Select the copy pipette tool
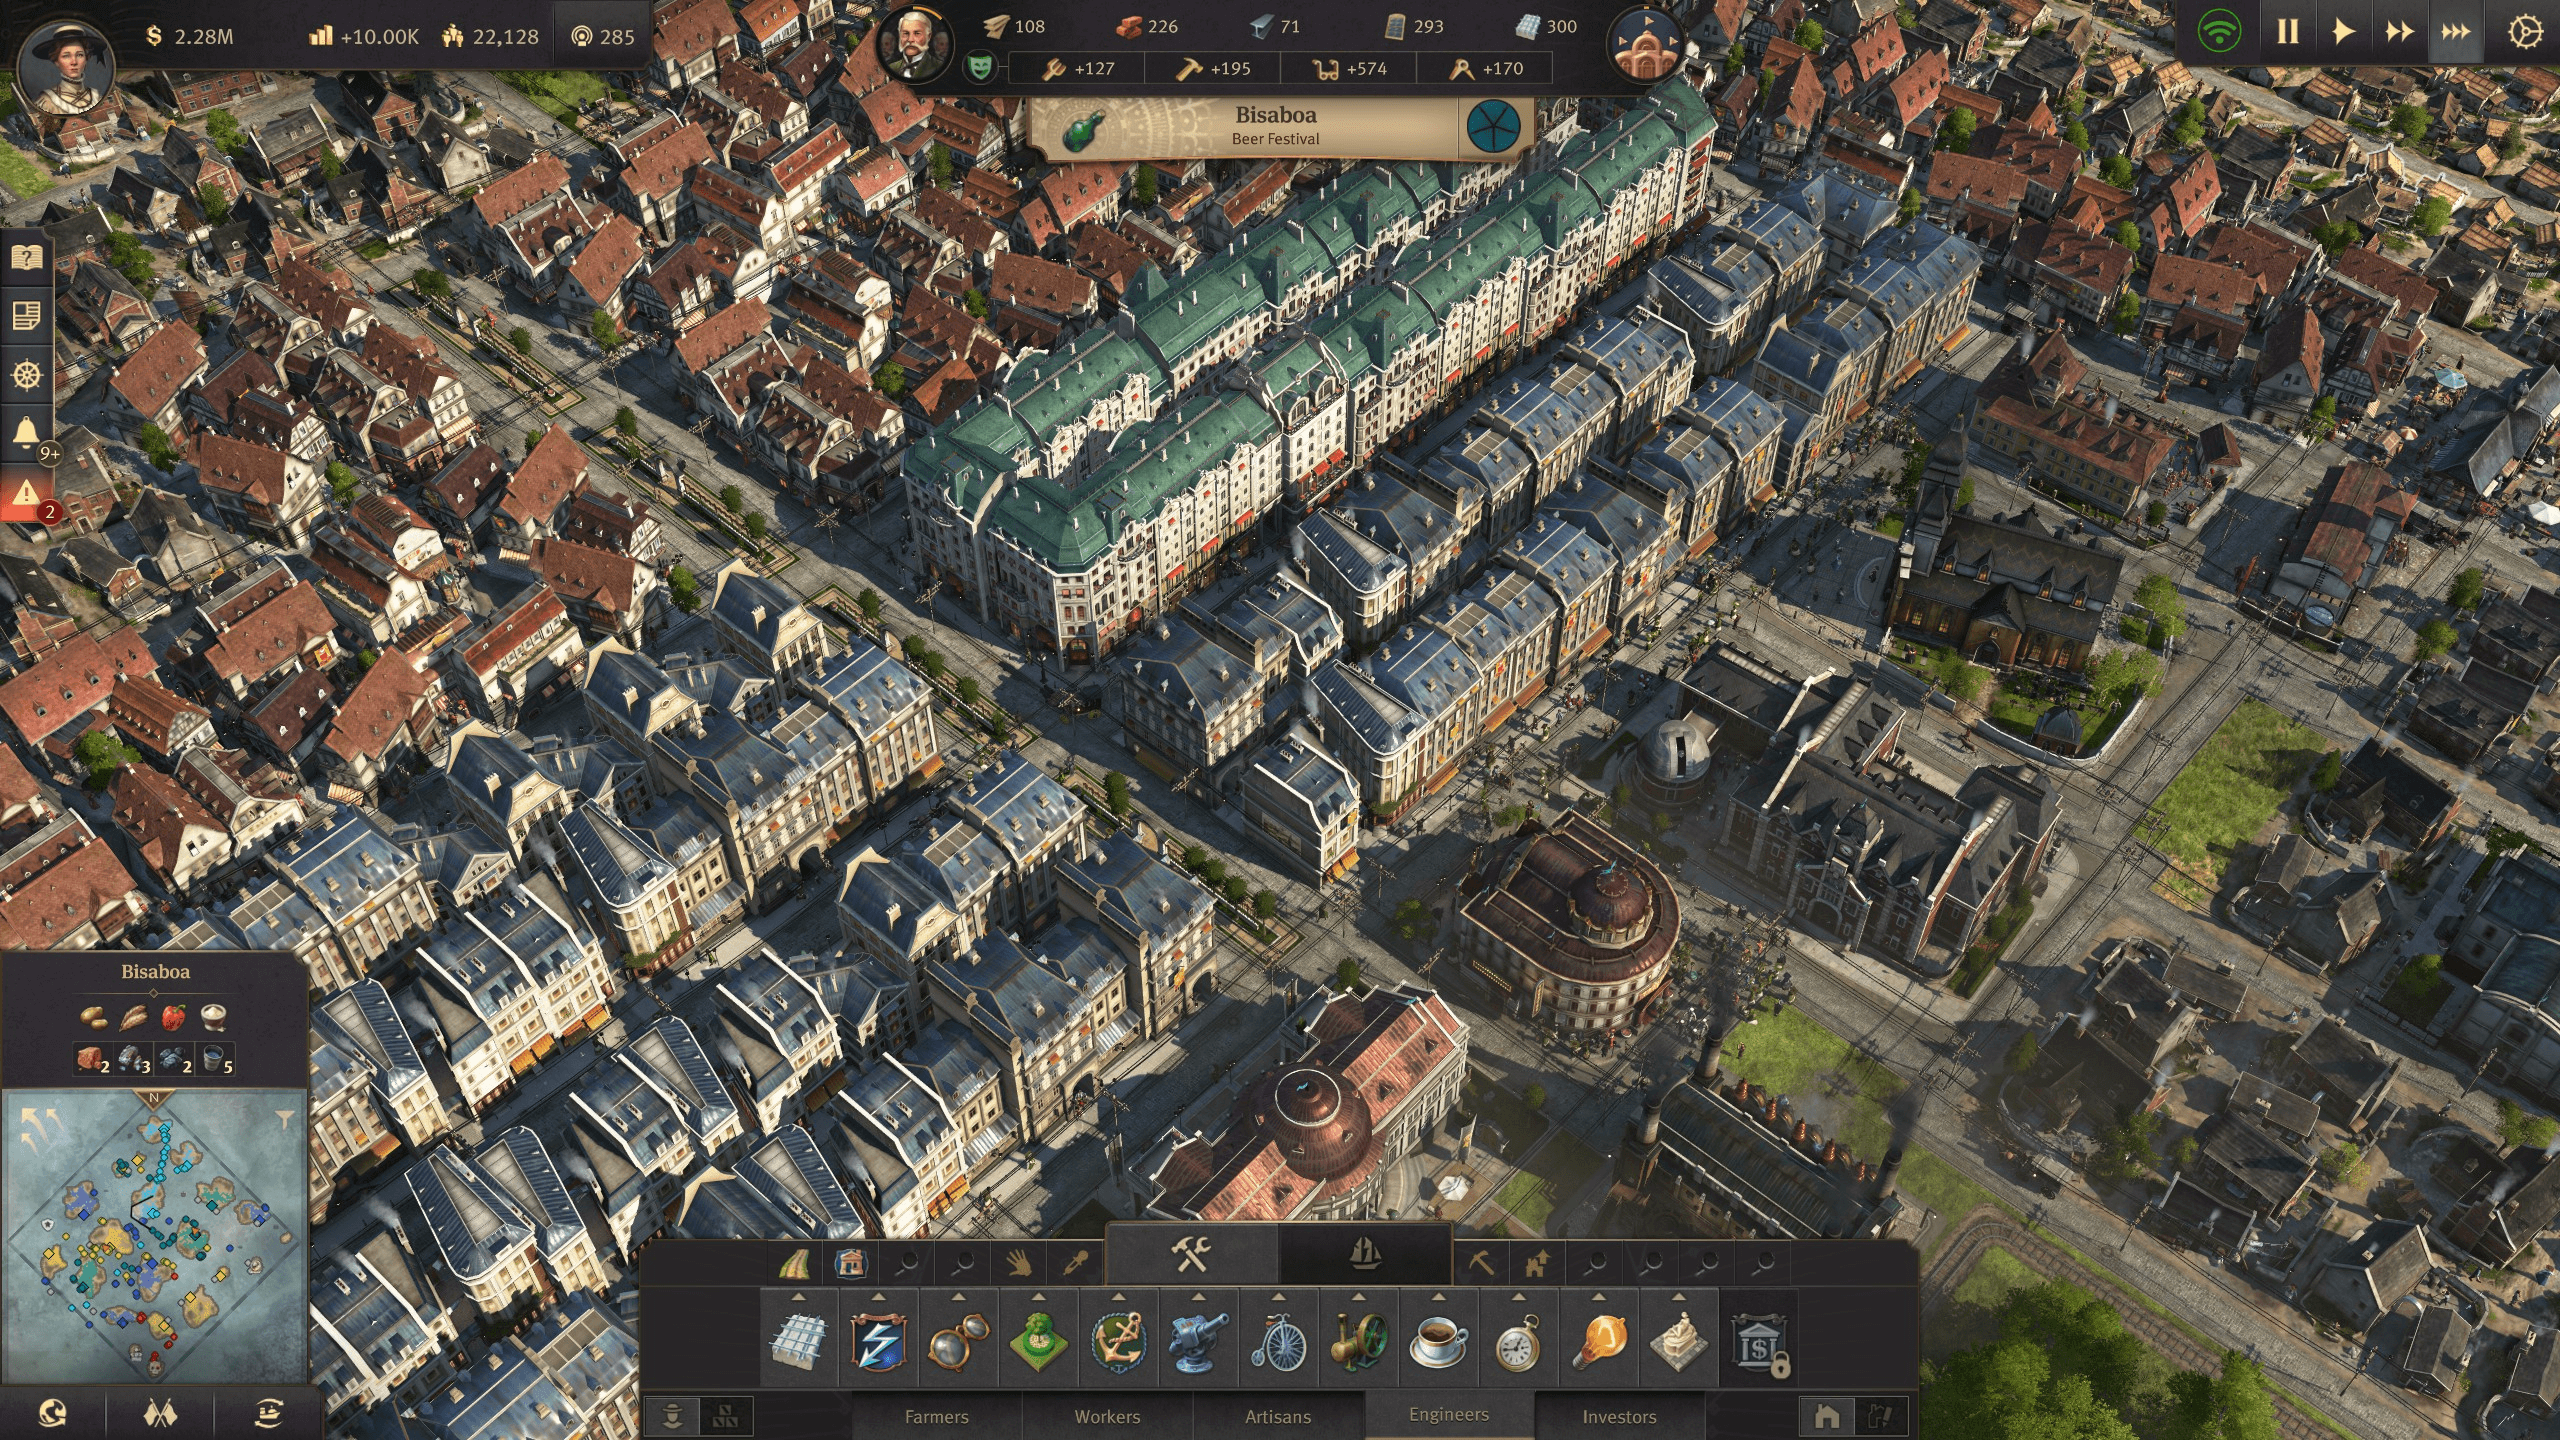The width and height of the screenshot is (2560, 1440). 1074,1264
